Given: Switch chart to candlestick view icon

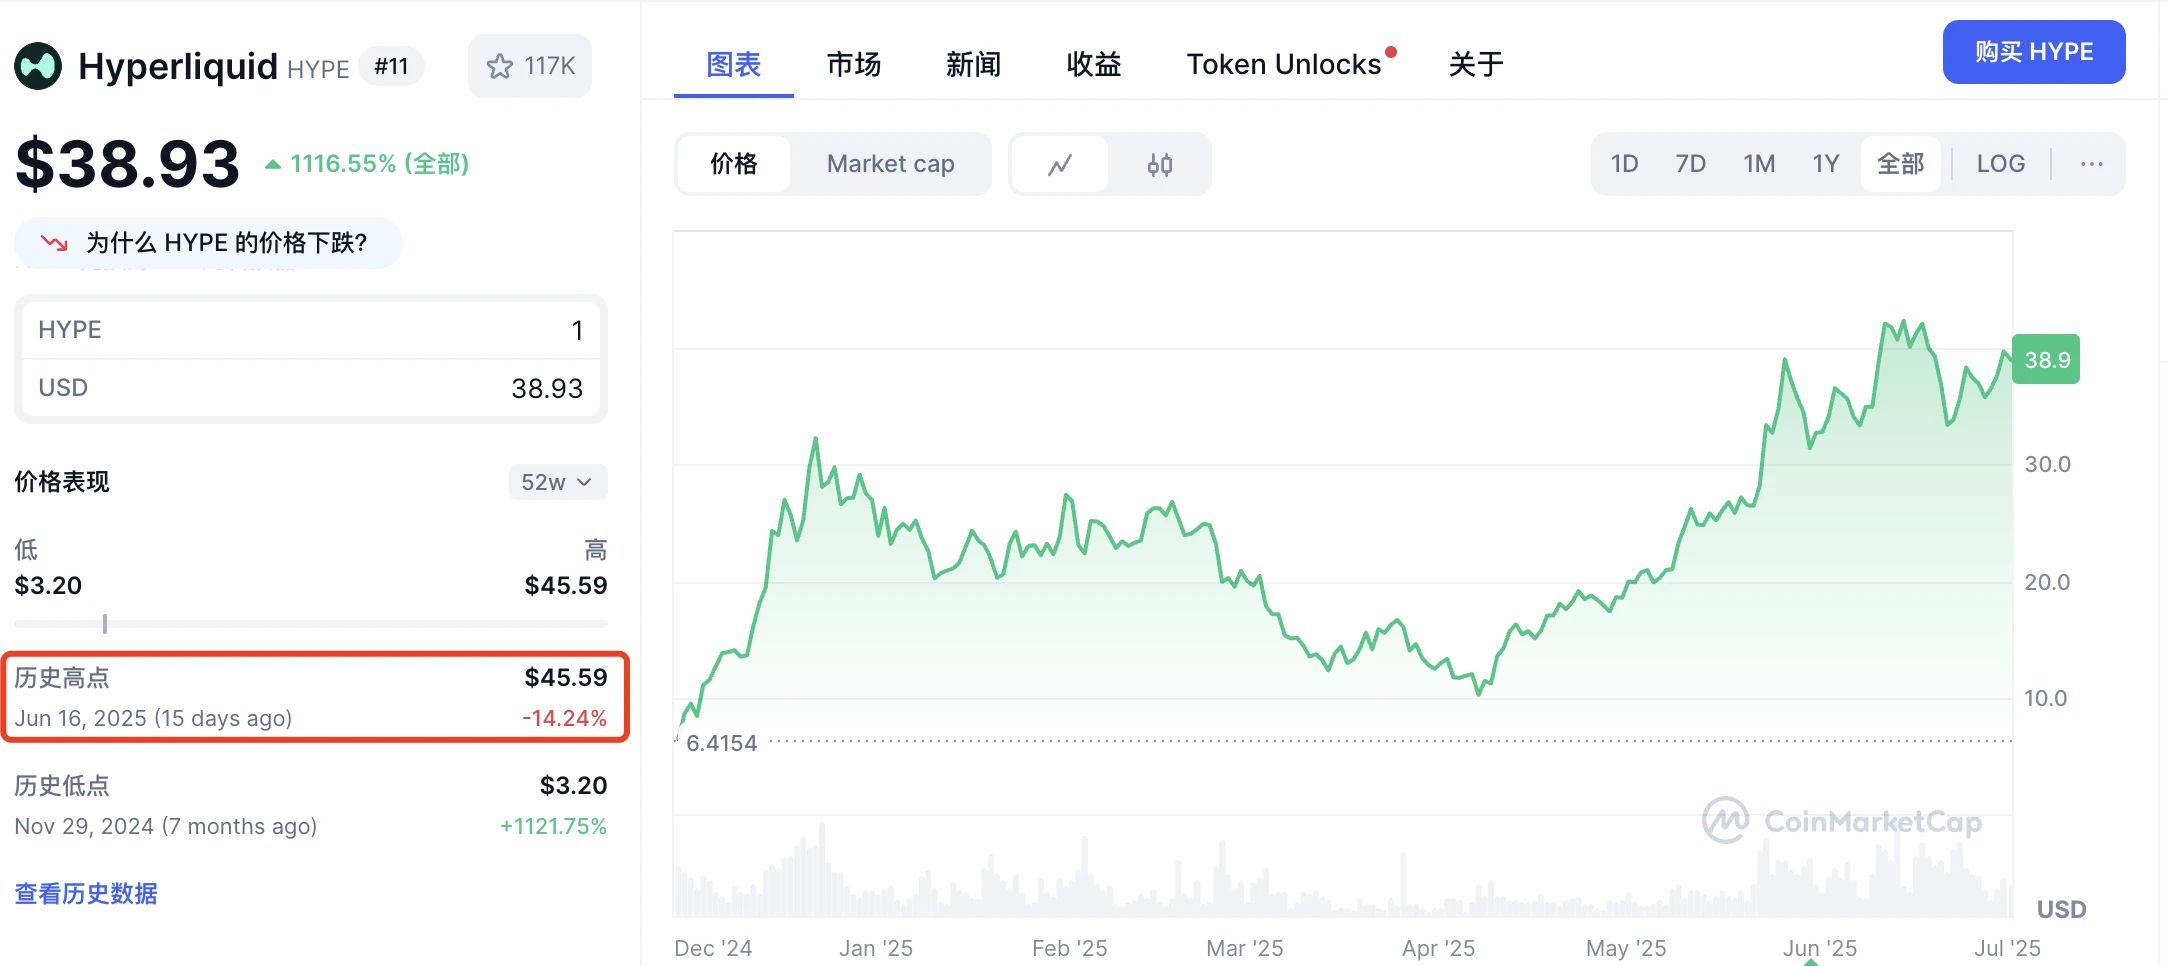Looking at the screenshot, I should [x=1160, y=163].
